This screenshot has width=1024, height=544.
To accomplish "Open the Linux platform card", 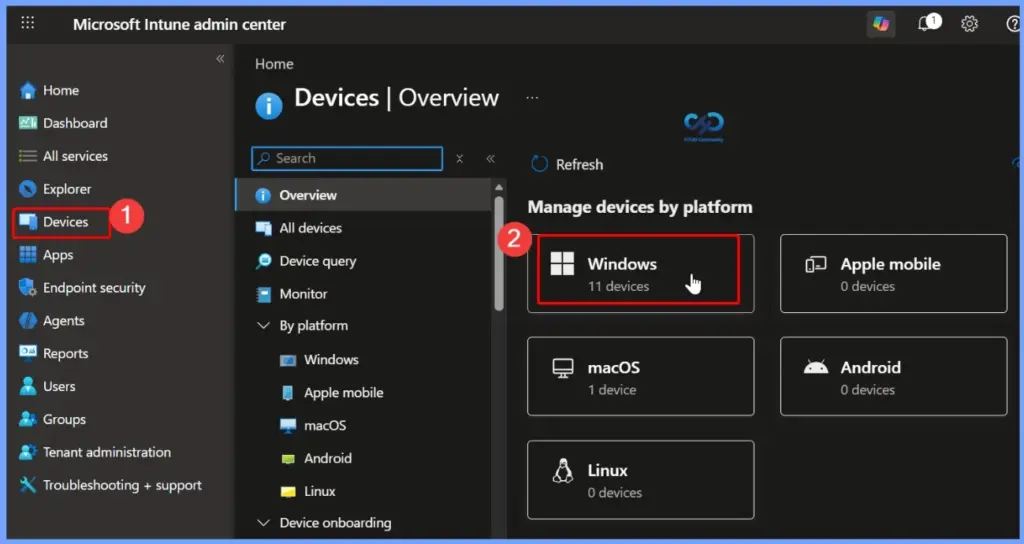I will tap(640, 480).
